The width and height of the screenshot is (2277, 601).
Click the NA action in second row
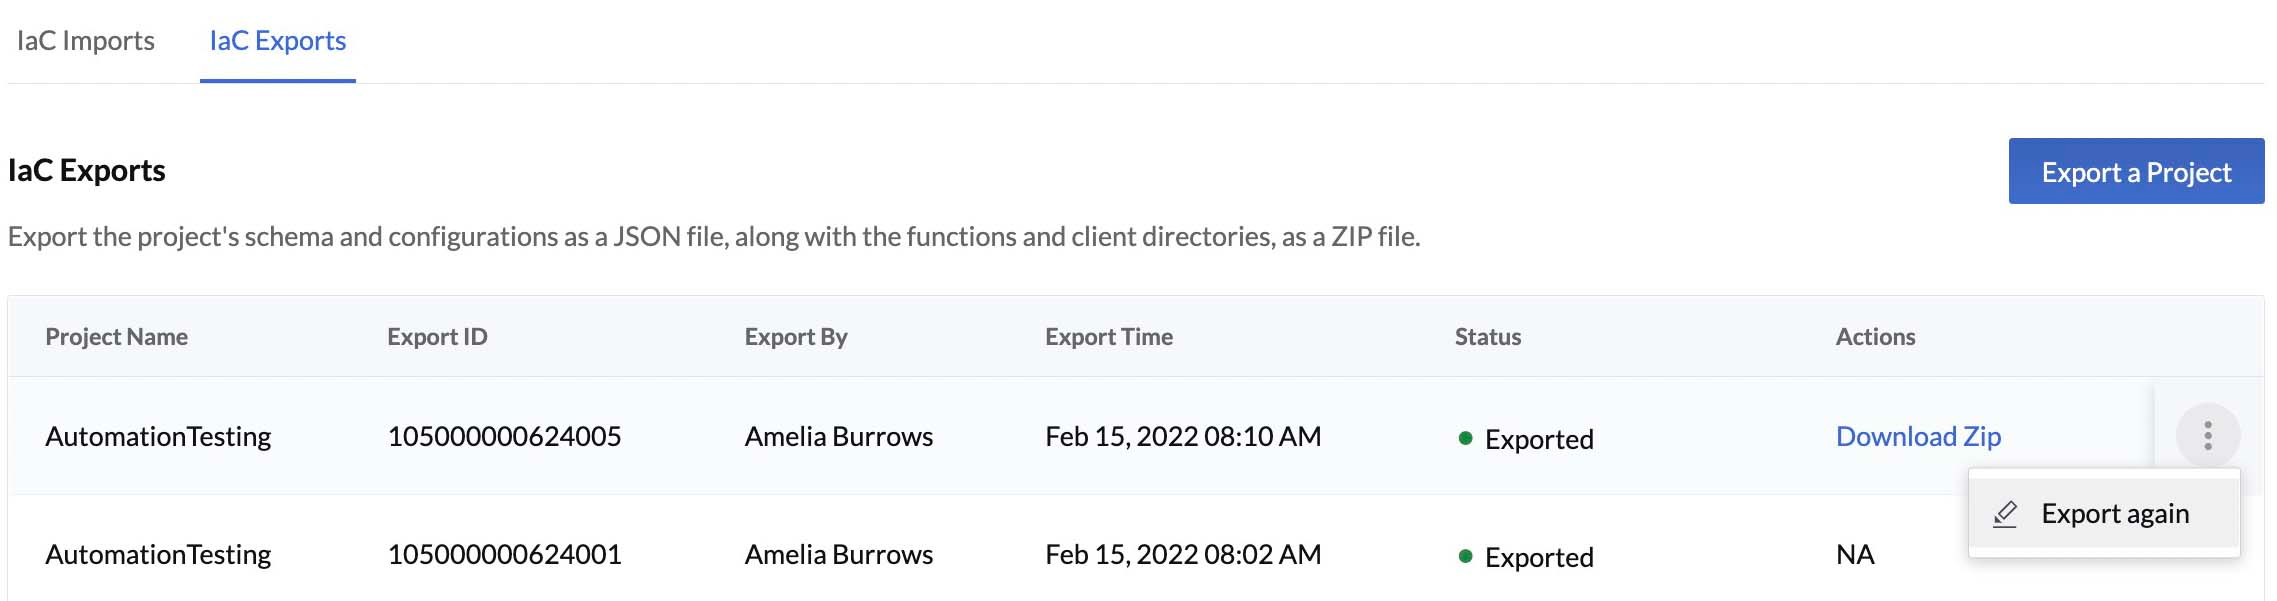tap(1855, 554)
